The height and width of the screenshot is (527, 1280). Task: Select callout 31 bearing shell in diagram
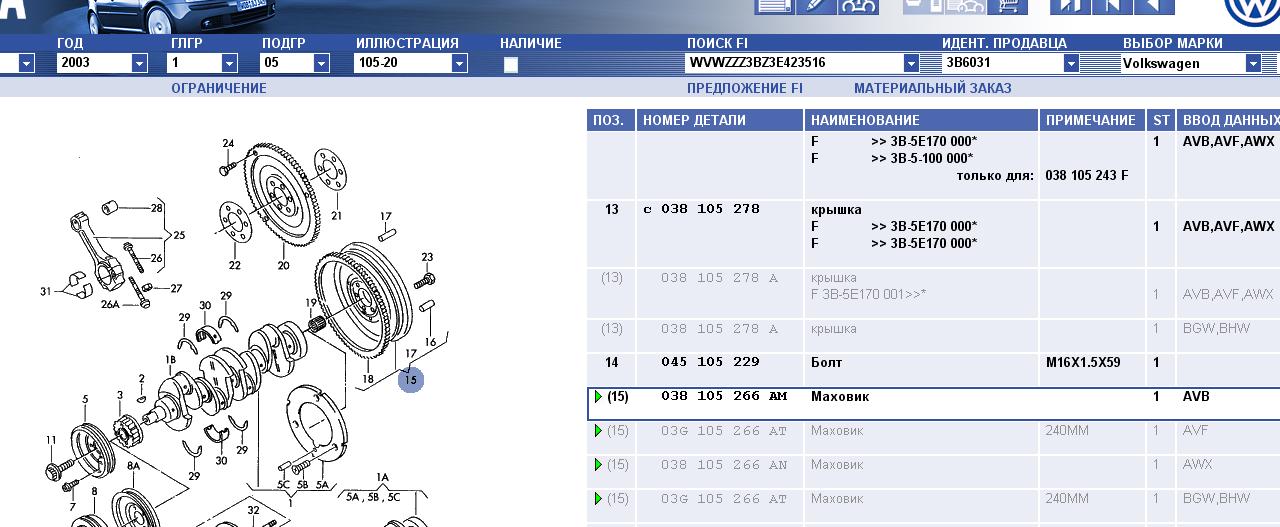click(x=45, y=292)
